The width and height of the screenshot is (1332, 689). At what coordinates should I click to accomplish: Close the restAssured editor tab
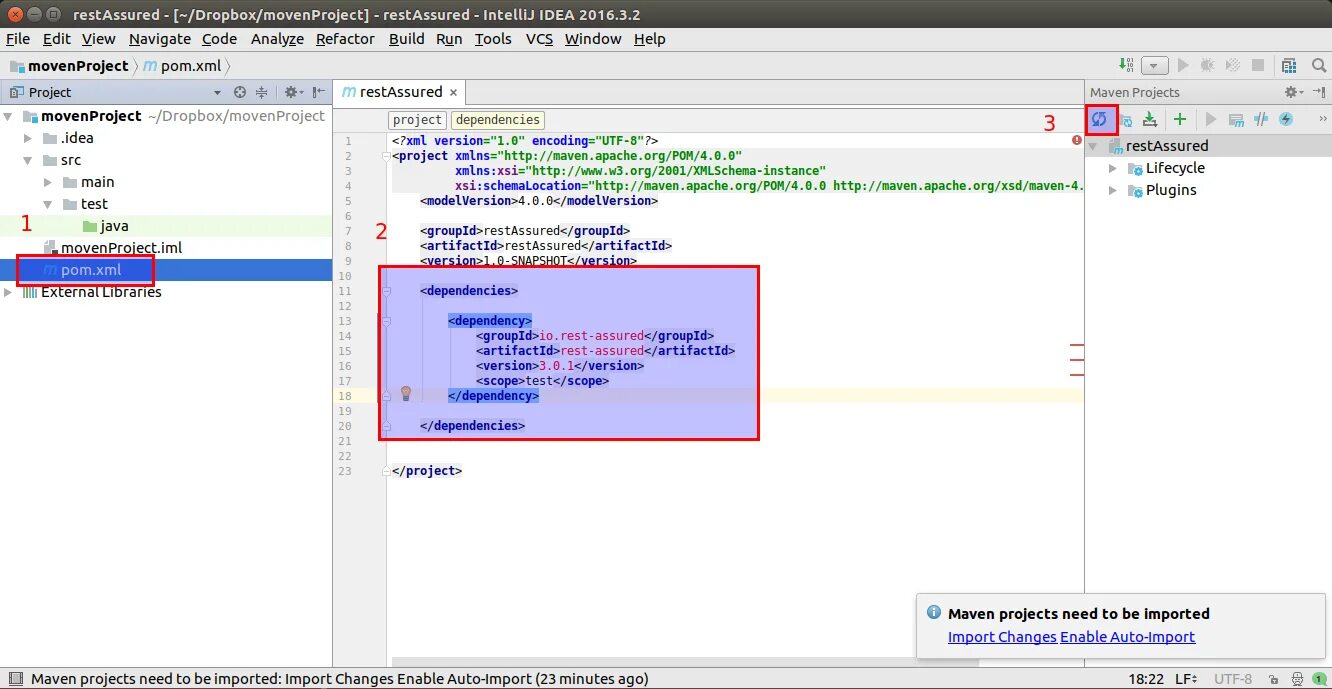point(453,92)
